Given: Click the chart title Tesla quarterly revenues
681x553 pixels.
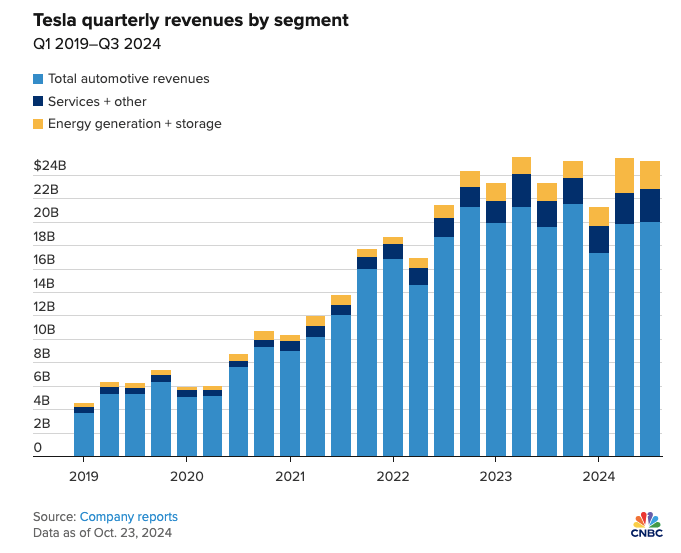Looking at the screenshot, I should [x=191, y=20].
